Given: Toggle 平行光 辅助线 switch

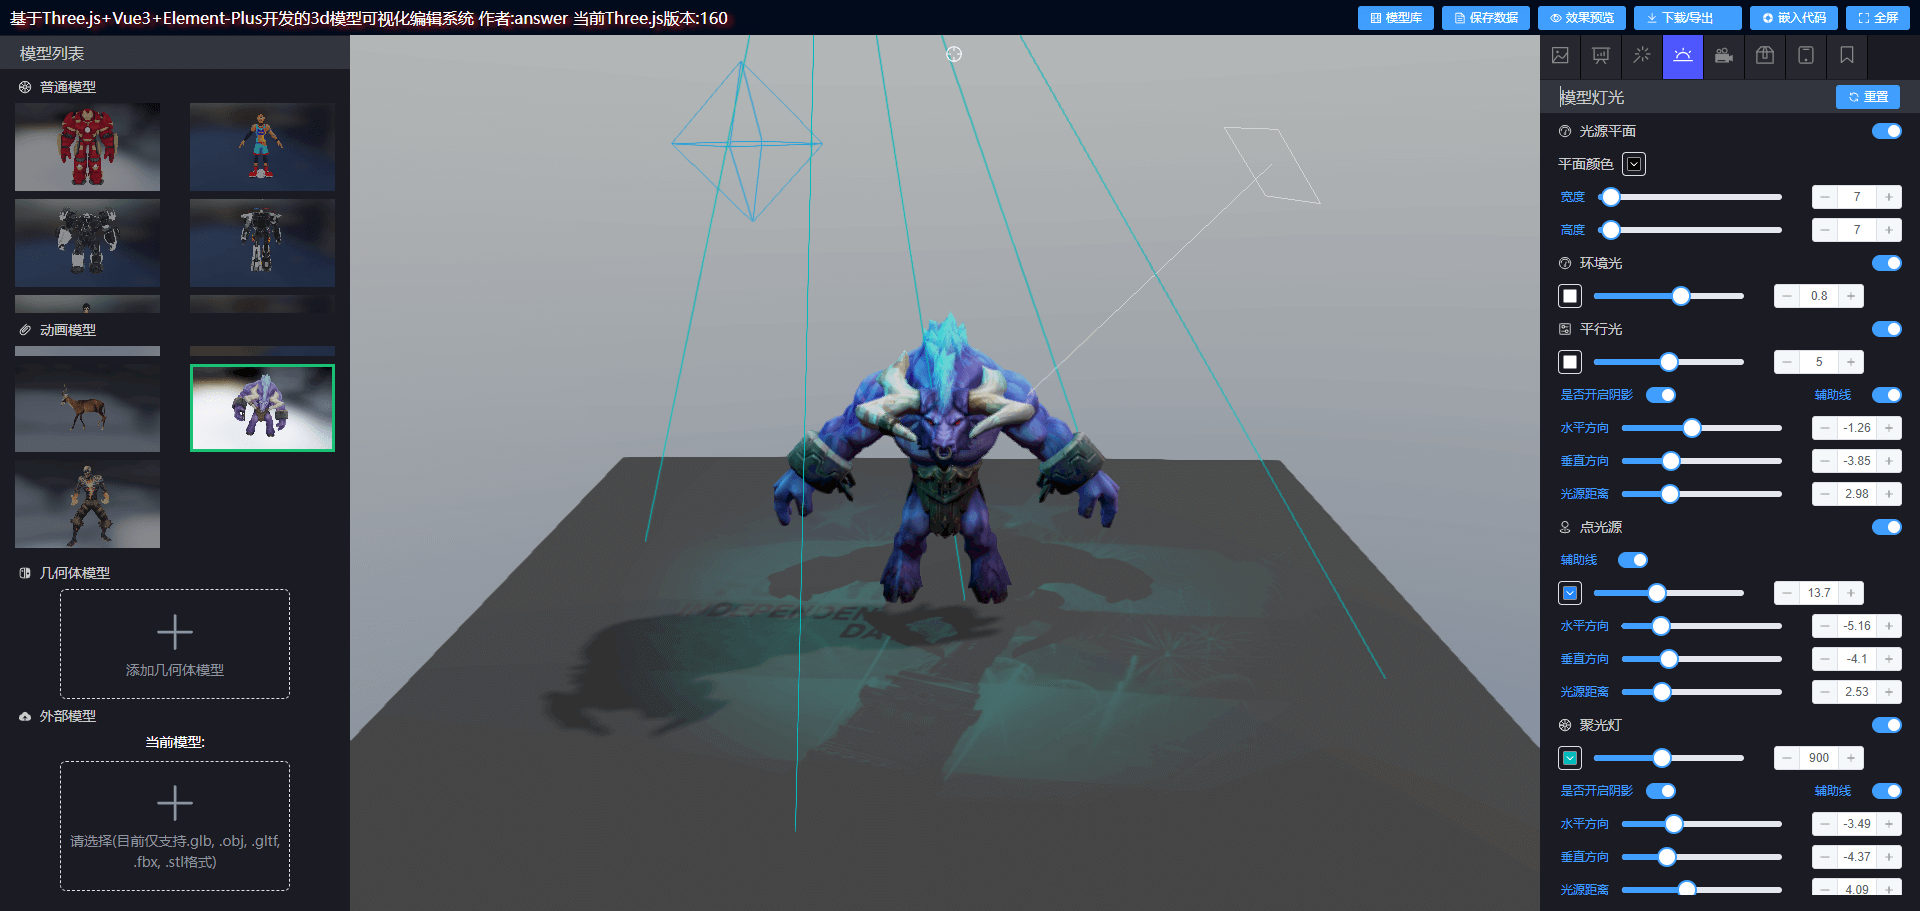Looking at the screenshot, I should 1886,395.
